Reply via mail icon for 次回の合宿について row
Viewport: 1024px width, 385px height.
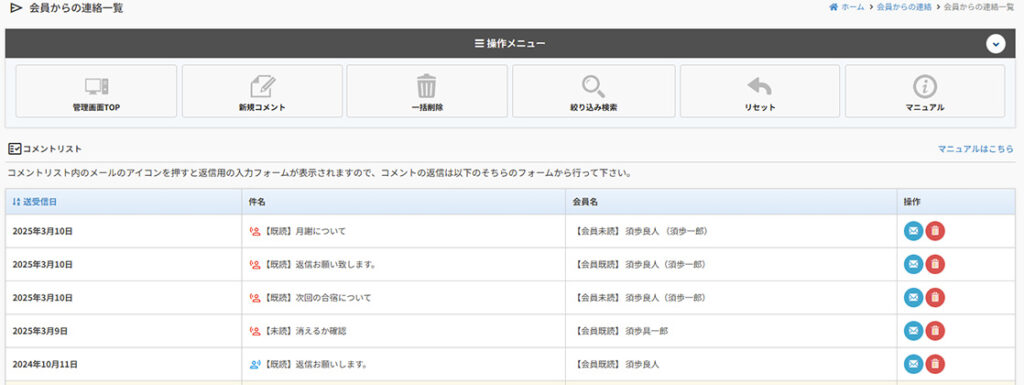click(x=914, y=298)
